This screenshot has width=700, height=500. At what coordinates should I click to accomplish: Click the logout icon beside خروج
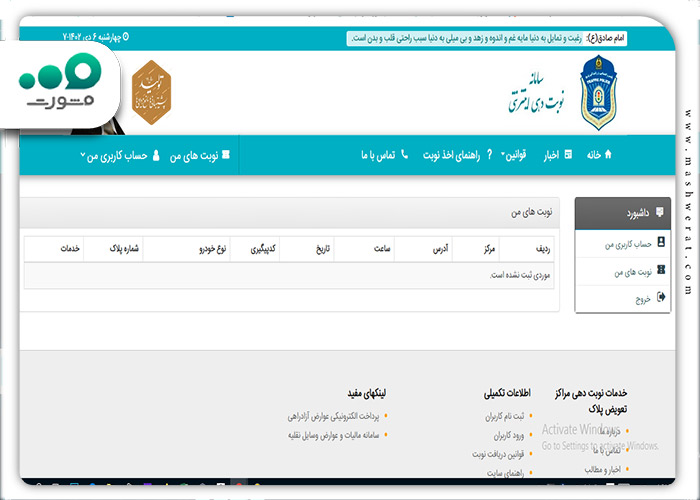pos(661,297)
